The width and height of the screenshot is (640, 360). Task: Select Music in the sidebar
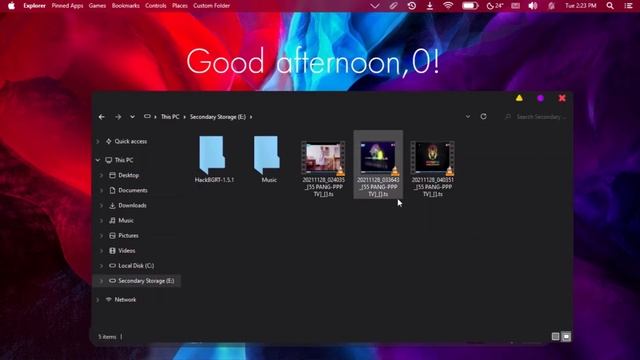click(x=126, y=220)
